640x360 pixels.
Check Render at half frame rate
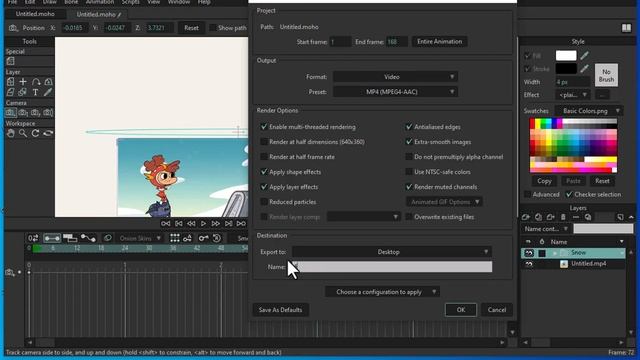264,157
